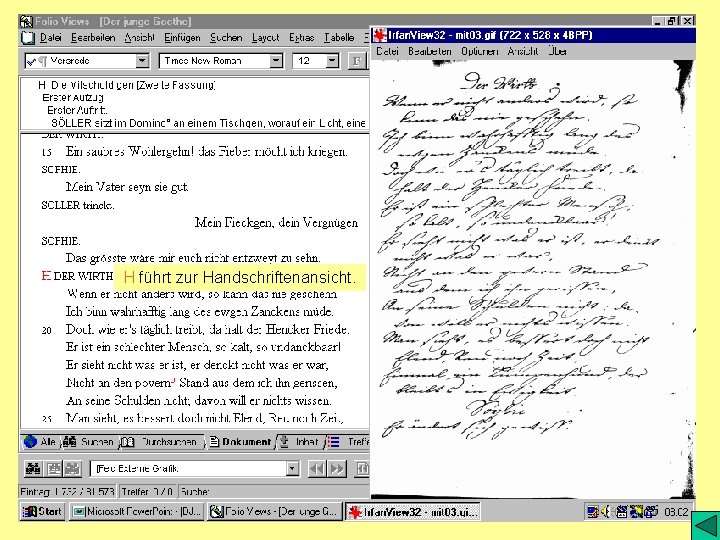Viewport: 720px width, 540px height.
Task: Switch to IrfanView32 mit03 in the taskbar
Action: 413,512
